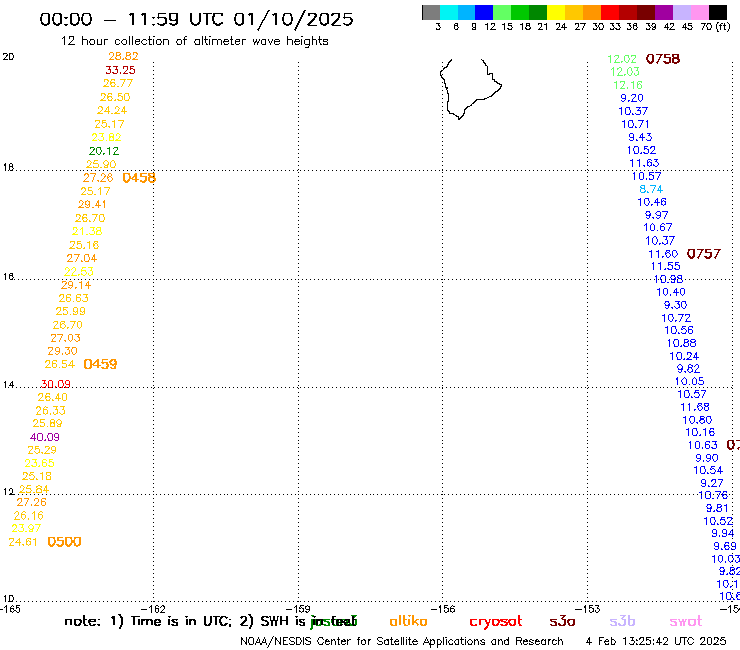Image resolution: width=740 pixels, height=650 pixels.
Task: Select the 11.63 wave height reading
Action: [x=644, y=163]
